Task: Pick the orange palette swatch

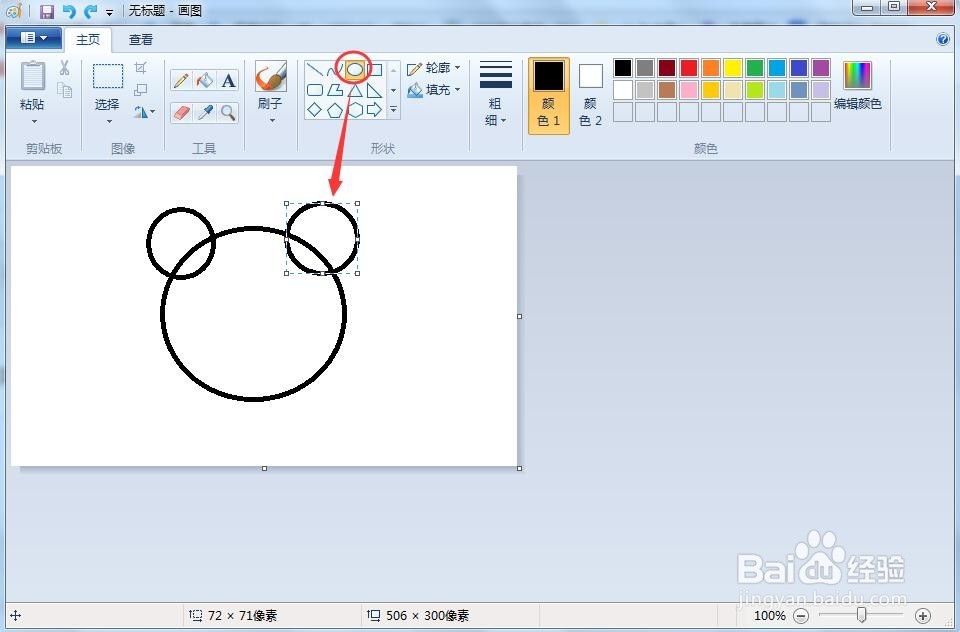Action: click(x=711, y=68)
